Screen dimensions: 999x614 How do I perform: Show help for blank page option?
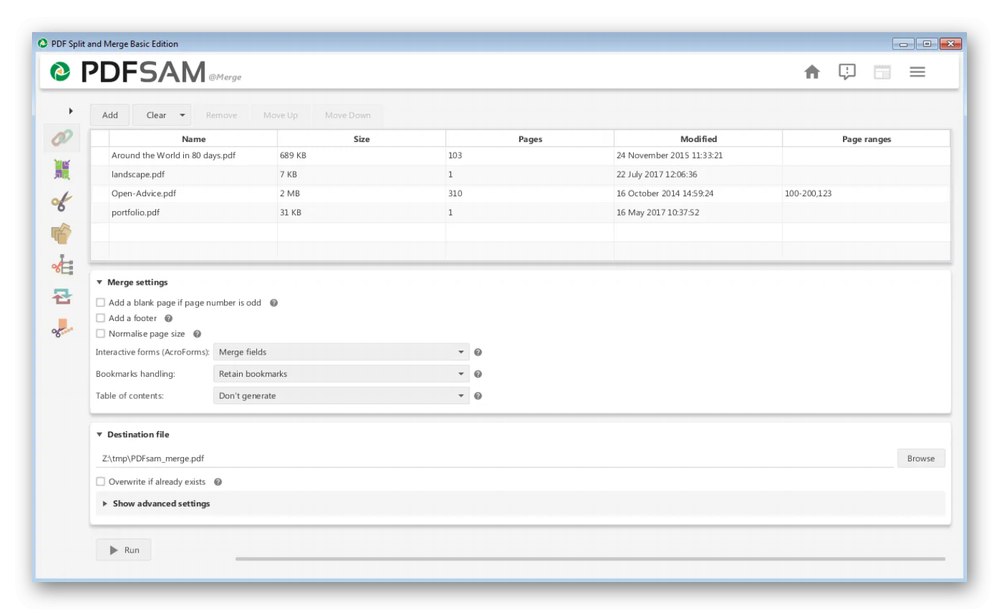pos(274,303)
